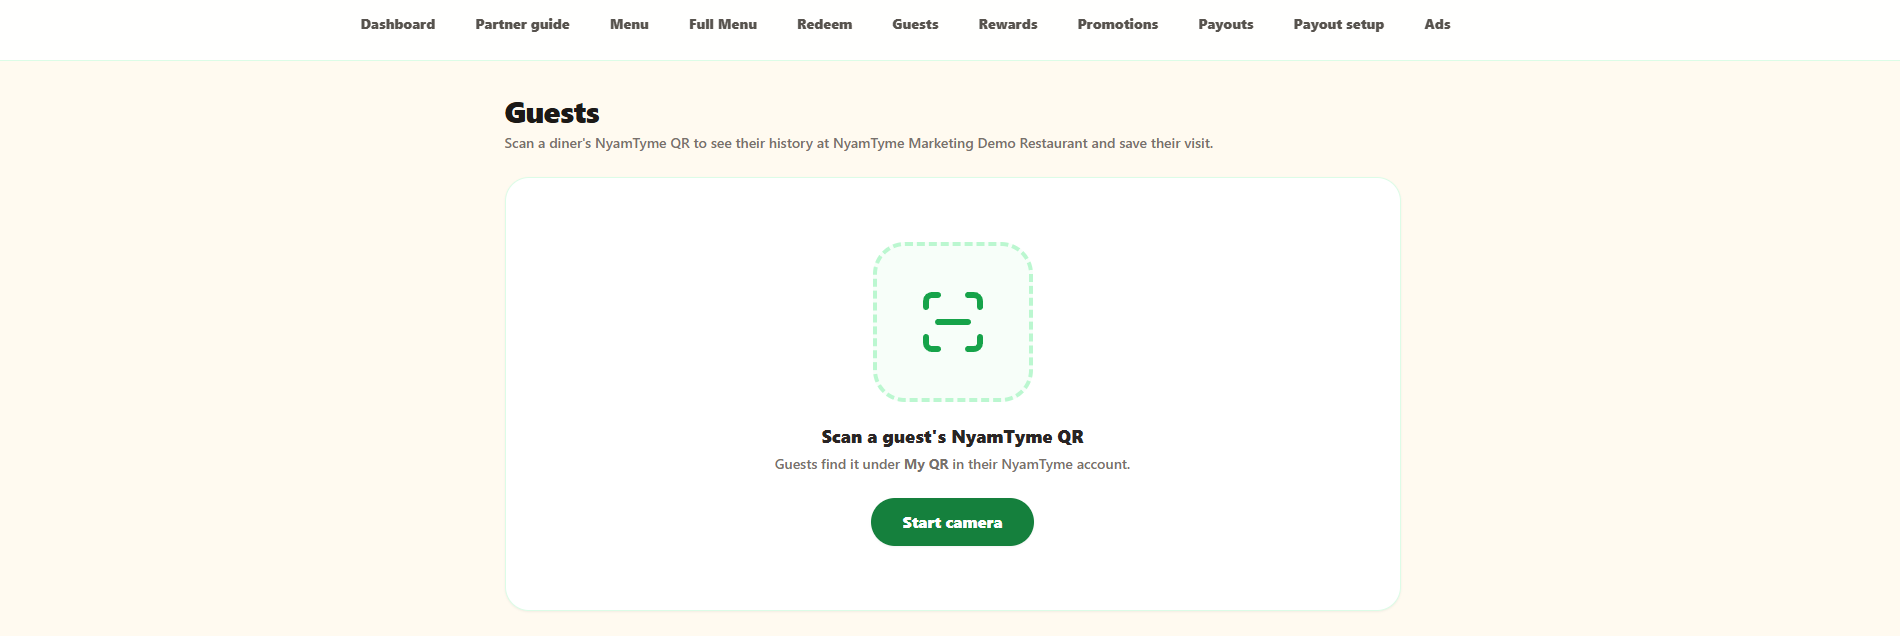Go to Partner guide
The image size is (1900, 636).
click(522, 24)
